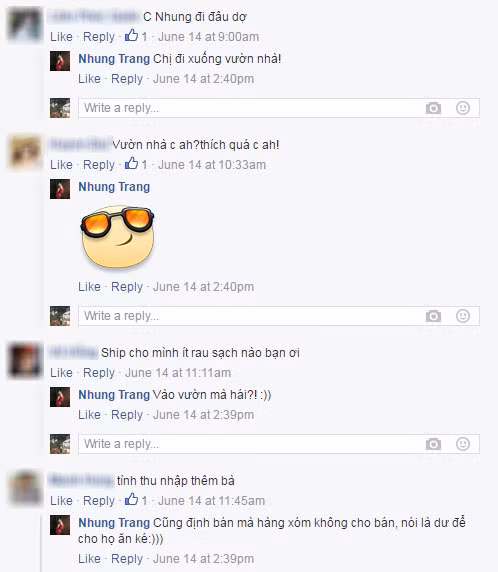This screenshot has width=498, height=572.
Task: Like the 'Ship cho mình ít rau' comment
Action: 61,373
